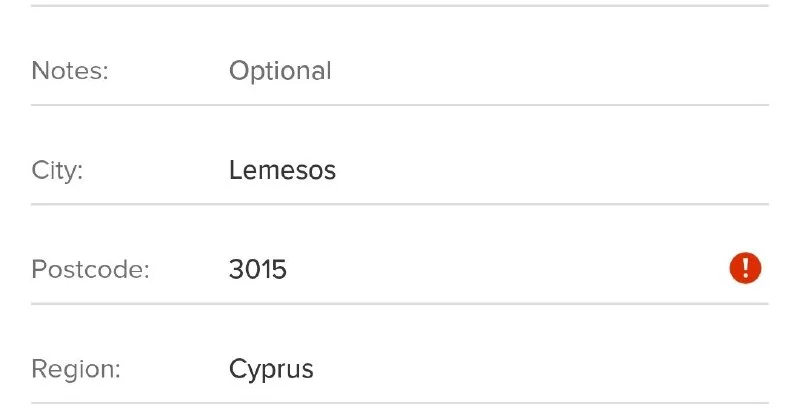Click the divider line beneath the Notes row
The image size is (800, 416).
pos(400,105)
